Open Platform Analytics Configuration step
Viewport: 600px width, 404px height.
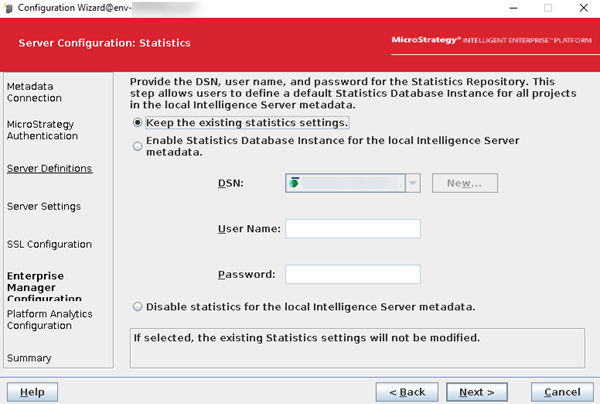click(49, 319)
